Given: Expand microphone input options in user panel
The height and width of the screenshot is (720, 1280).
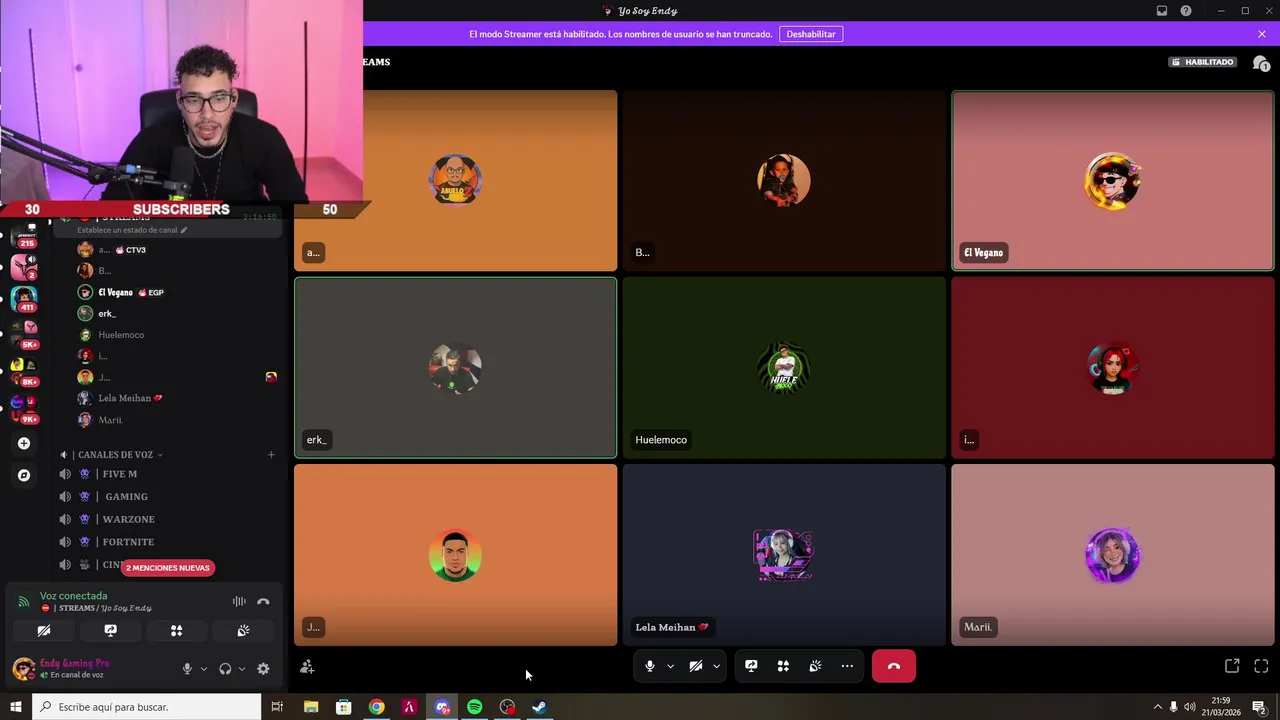Looking at the screenshot, I should (x=204, y=669).
